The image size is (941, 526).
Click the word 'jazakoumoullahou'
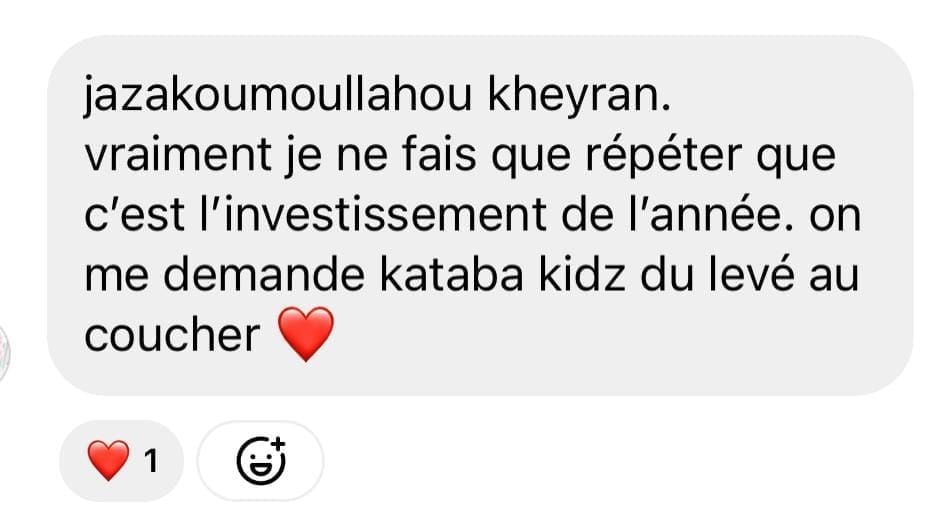[278, 96]
